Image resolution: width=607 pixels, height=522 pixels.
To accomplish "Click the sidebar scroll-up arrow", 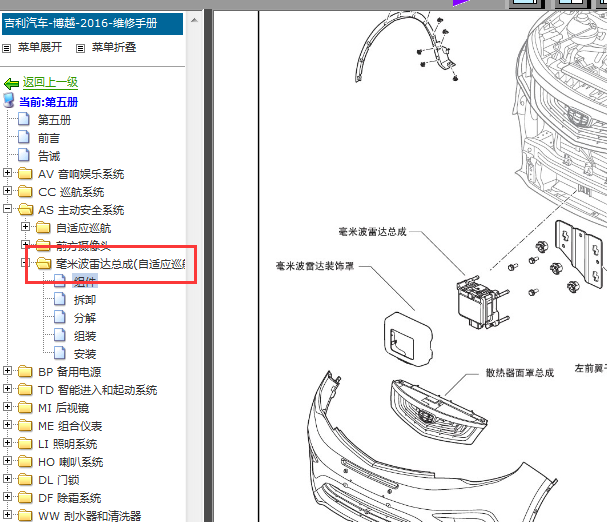I will point(194,20).
